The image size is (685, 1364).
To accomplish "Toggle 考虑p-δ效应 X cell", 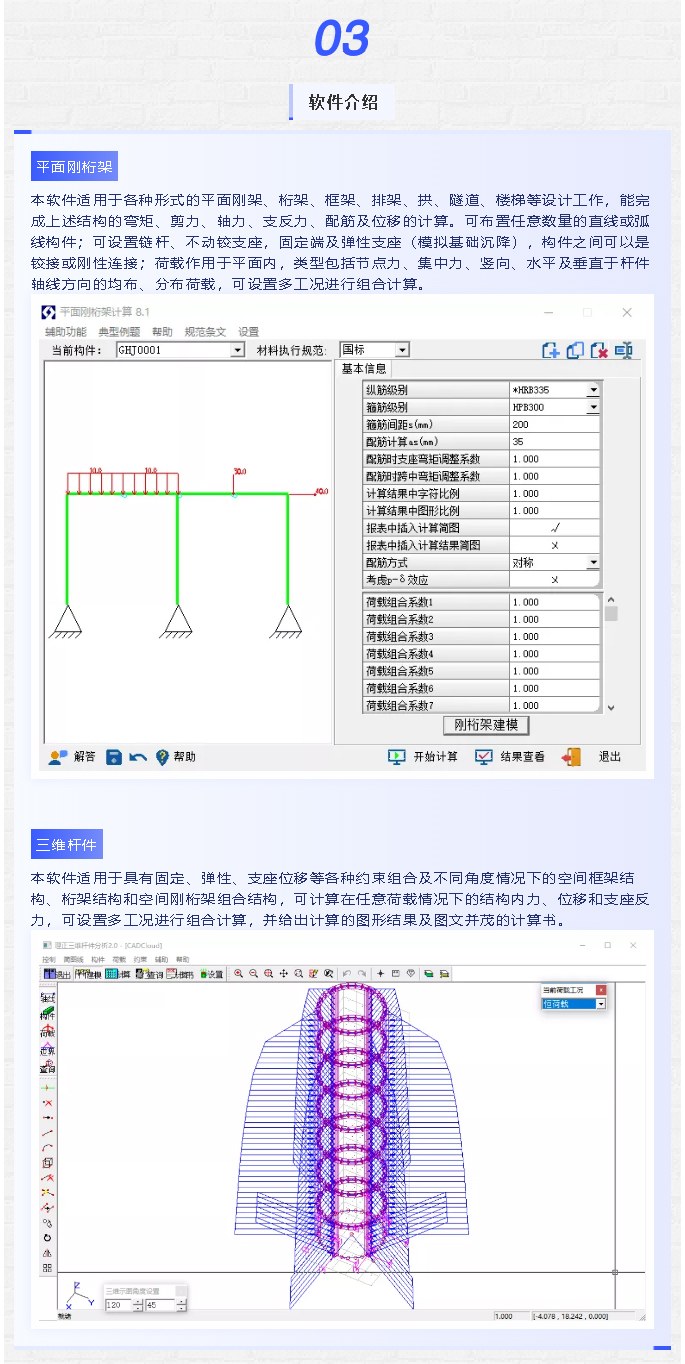I will [x=554, y=580].
